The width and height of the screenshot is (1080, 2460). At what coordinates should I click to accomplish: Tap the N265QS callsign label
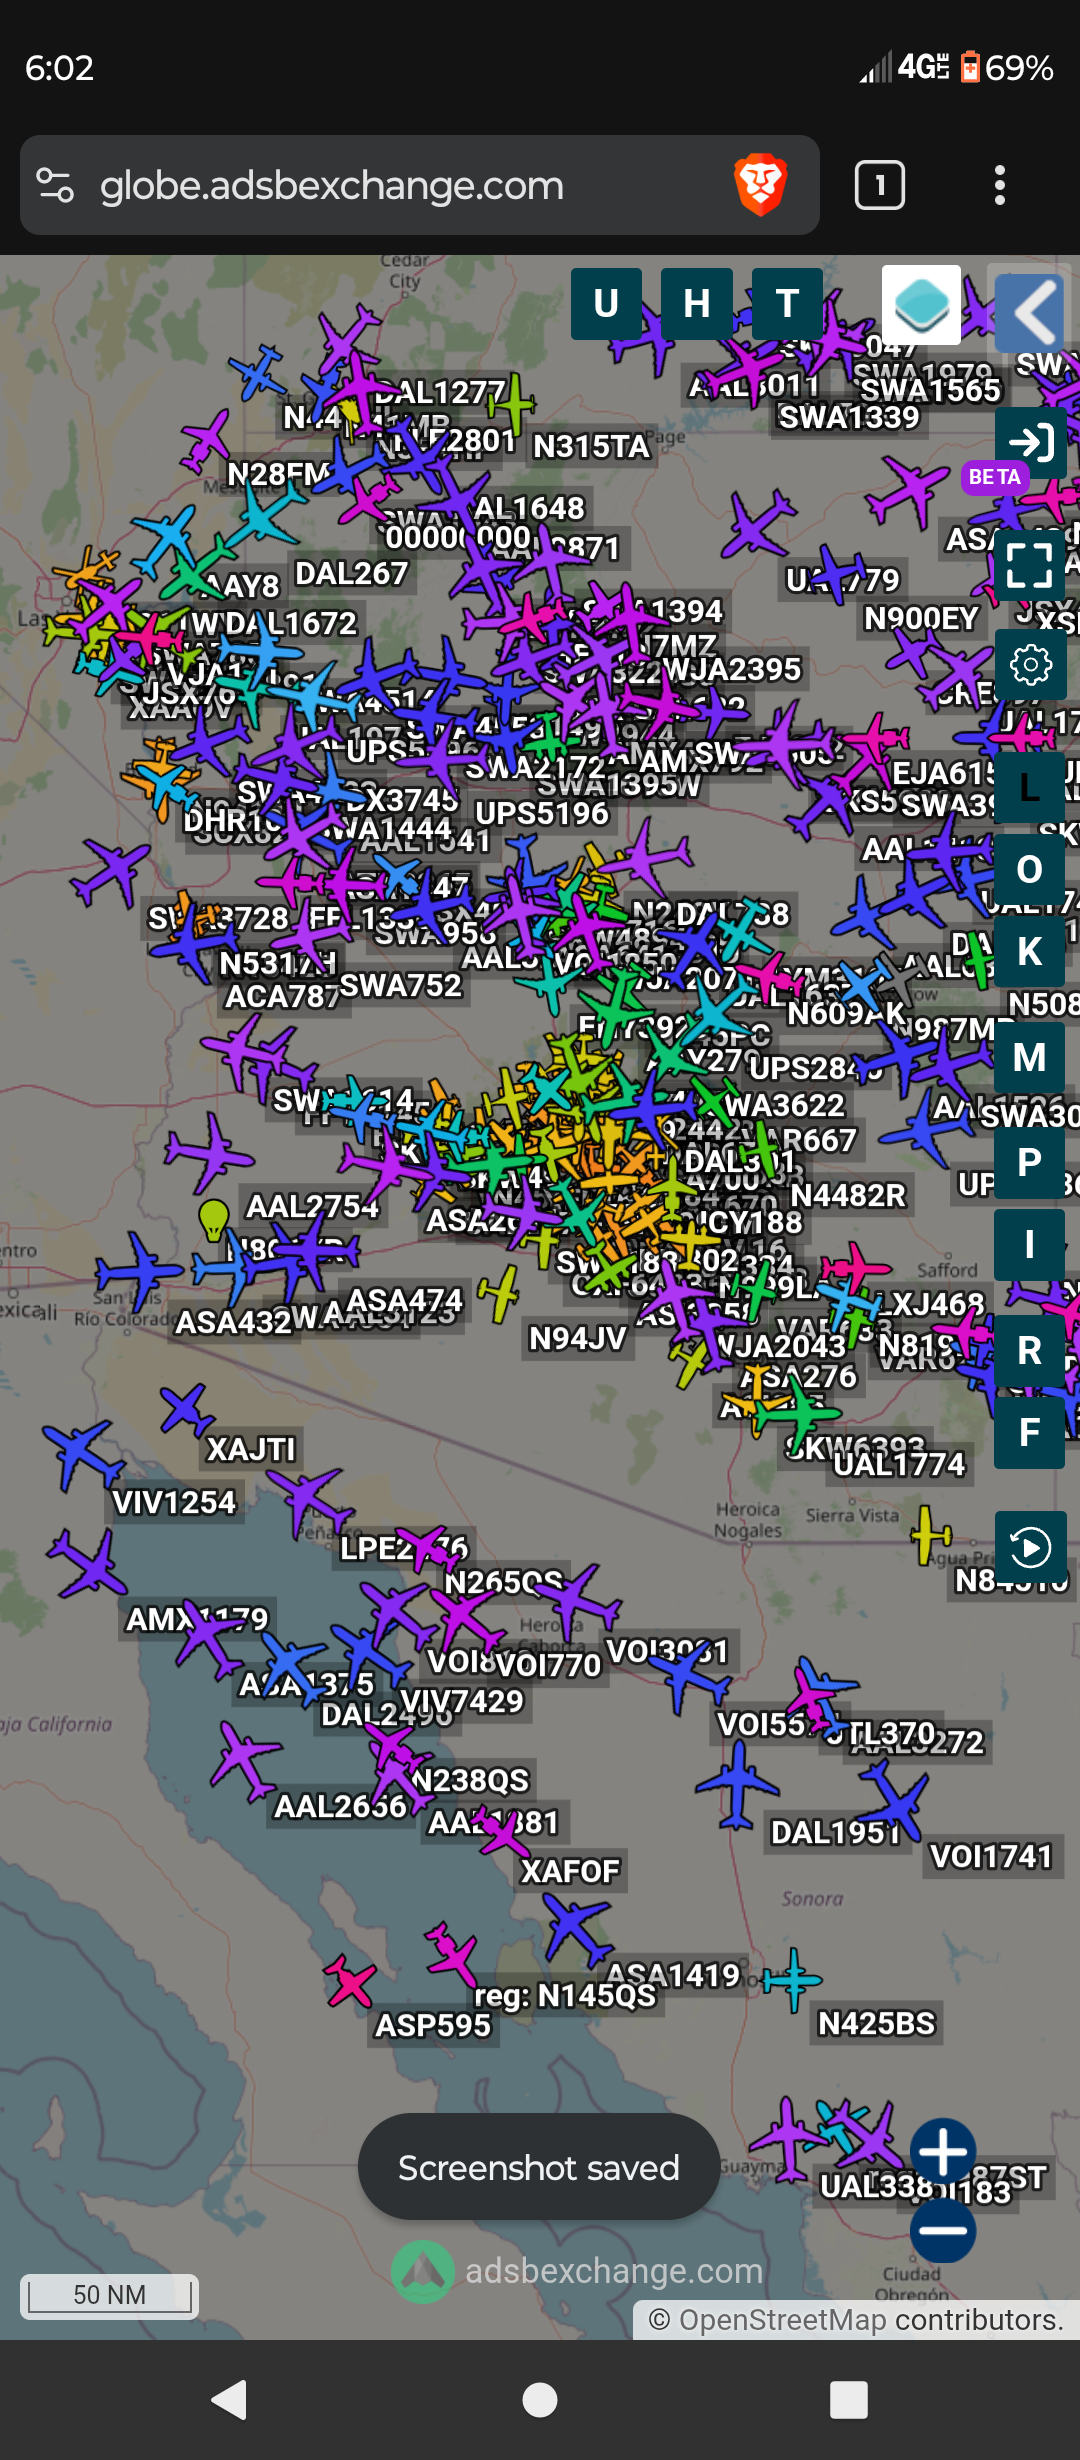[503, 1583]
